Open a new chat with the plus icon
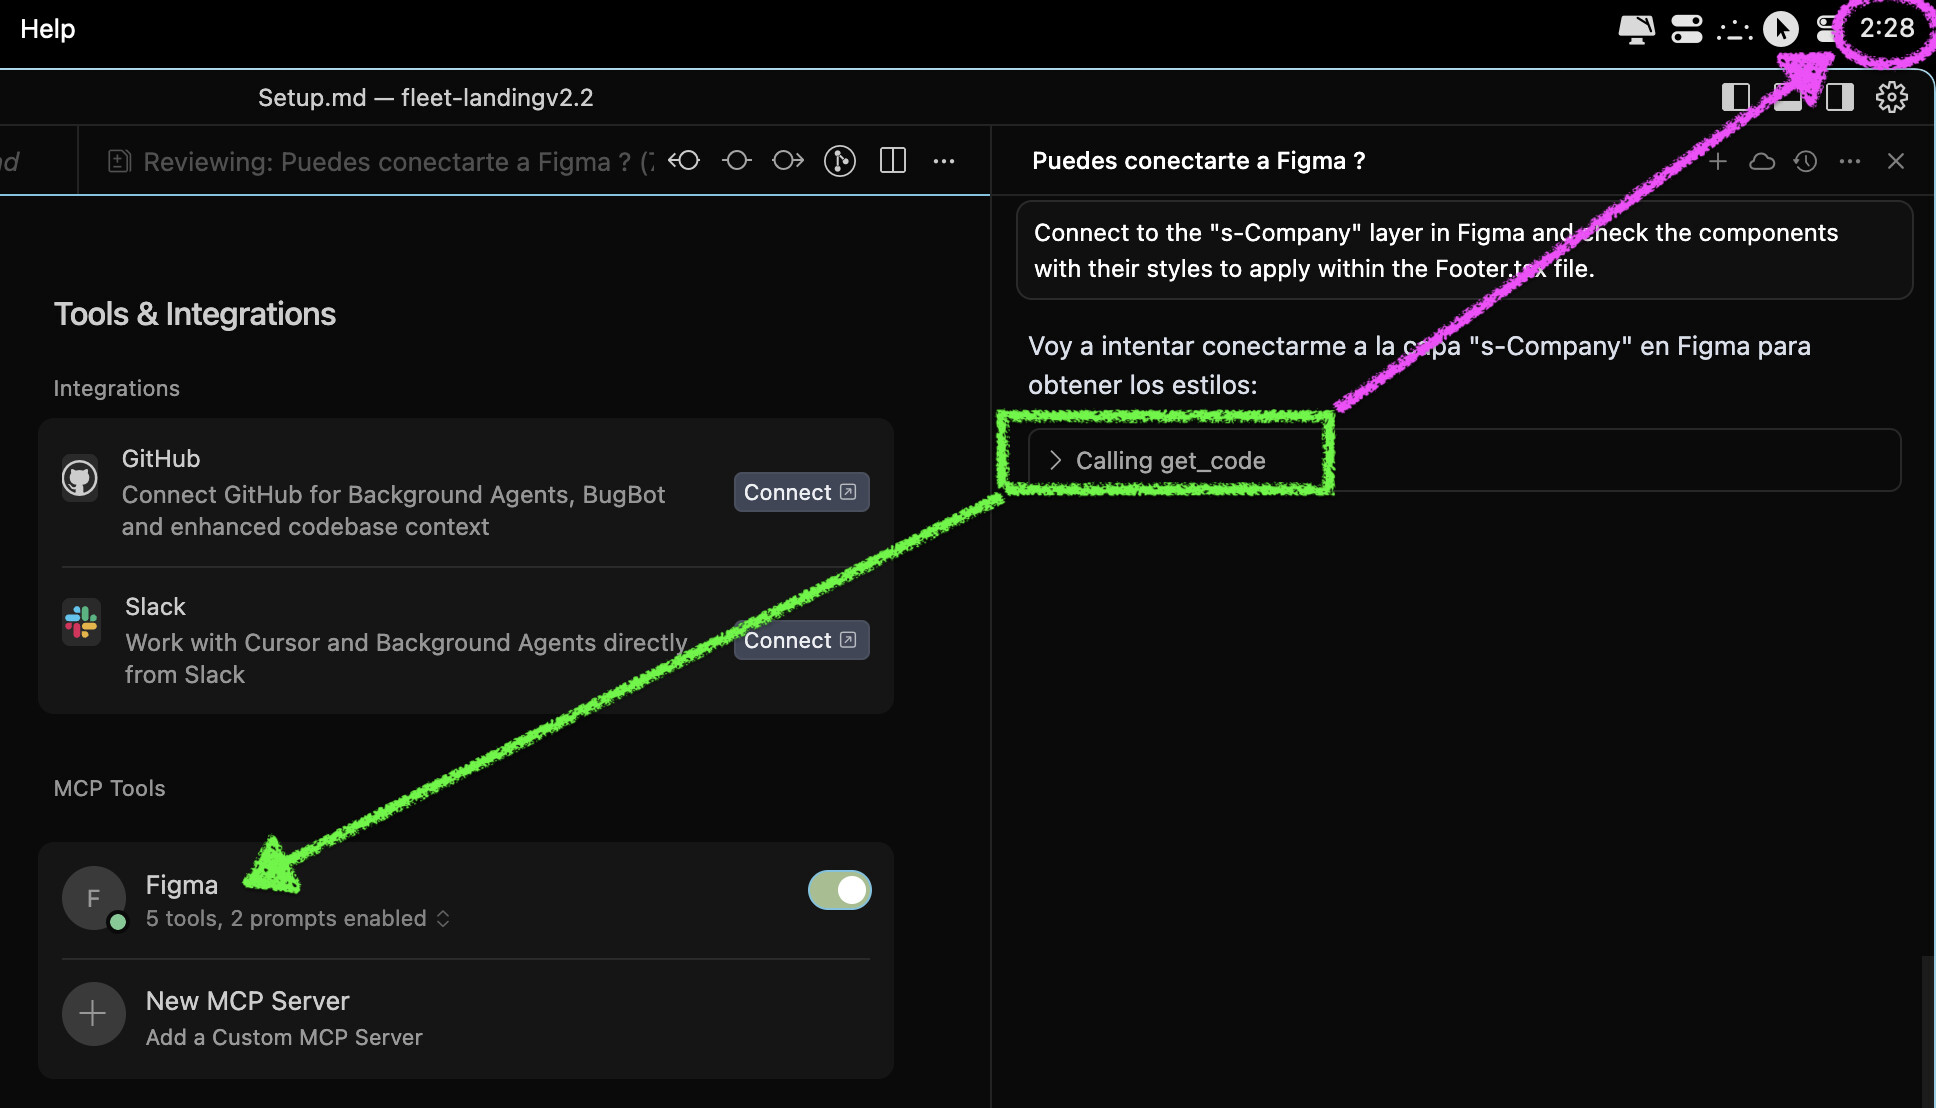 point(1717,161)
